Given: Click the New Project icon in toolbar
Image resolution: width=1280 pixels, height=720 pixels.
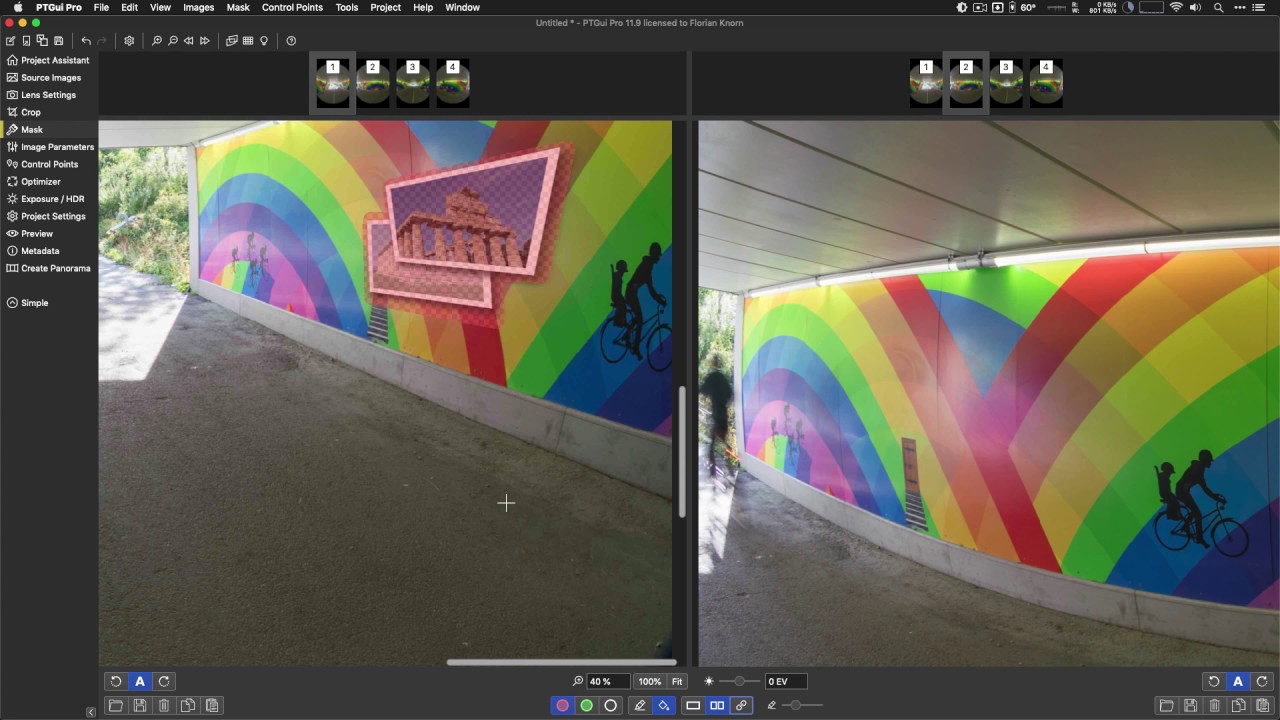Looking at the screenshot, I should (x=11, y=41).
